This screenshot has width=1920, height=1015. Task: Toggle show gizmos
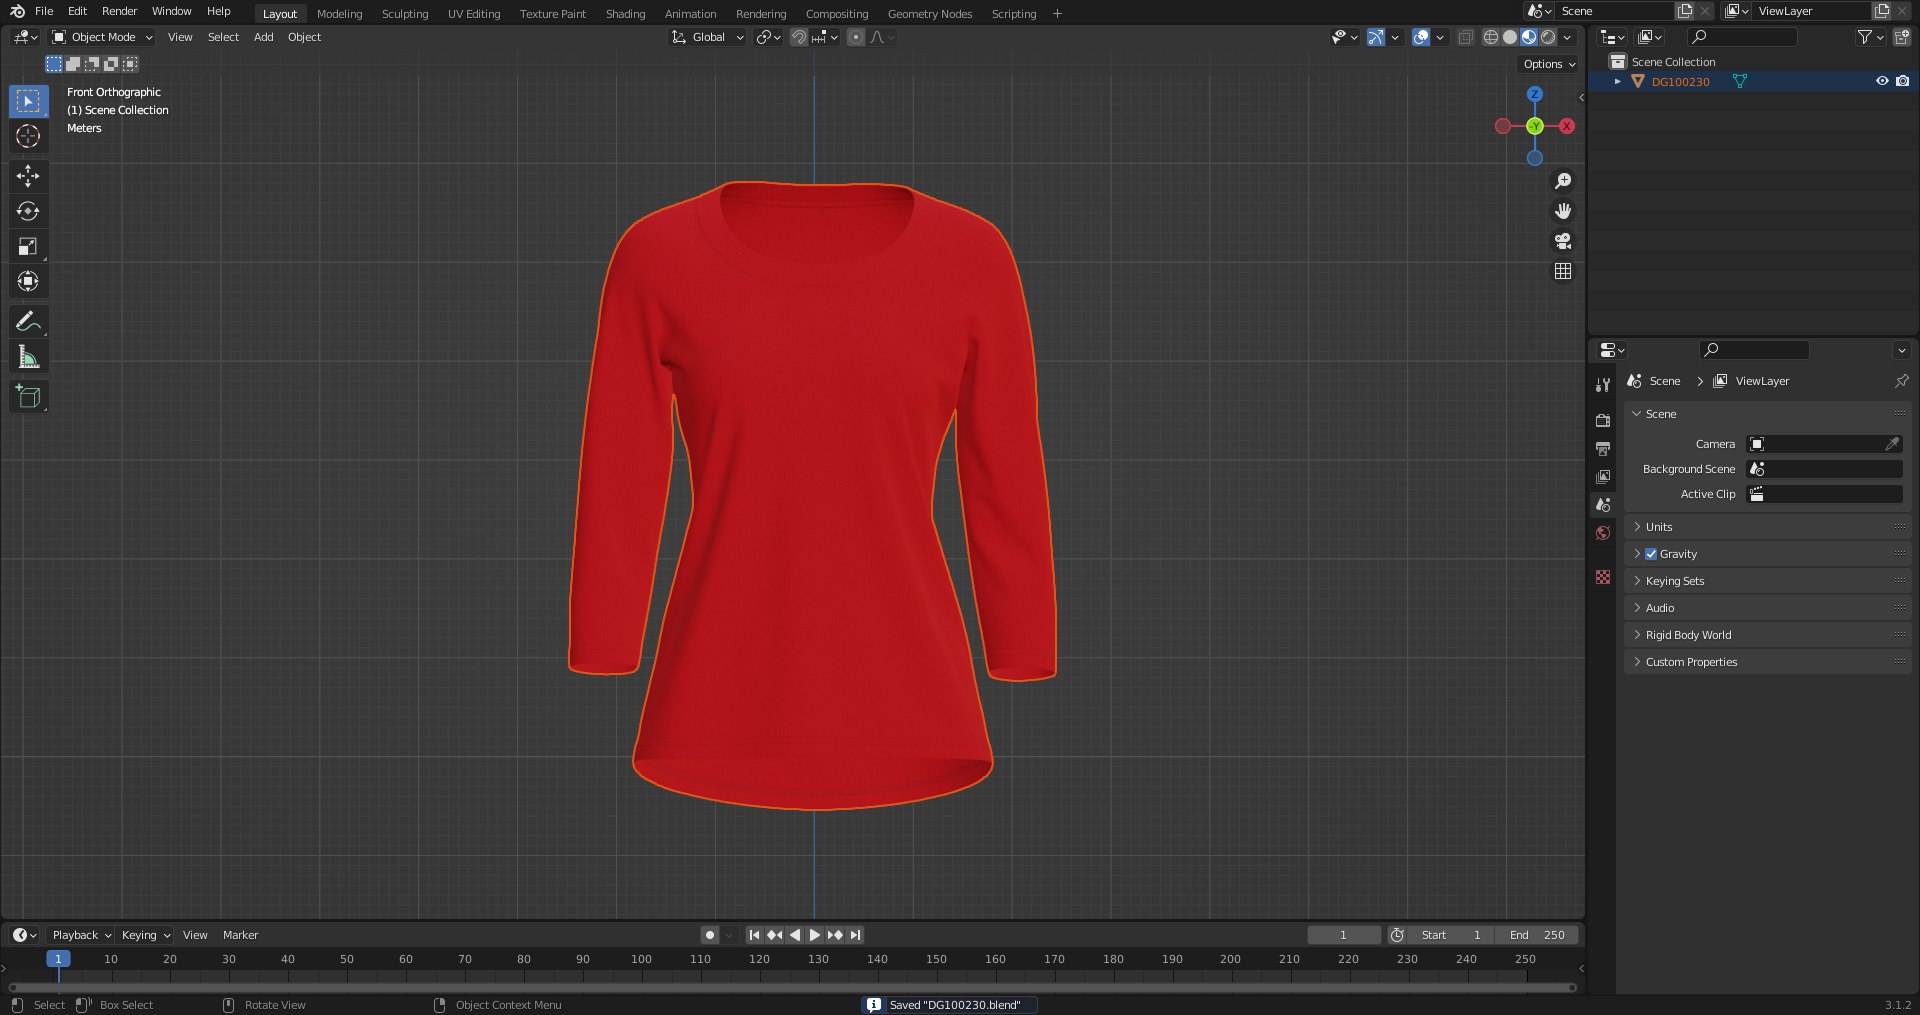tap(1376, 37)
